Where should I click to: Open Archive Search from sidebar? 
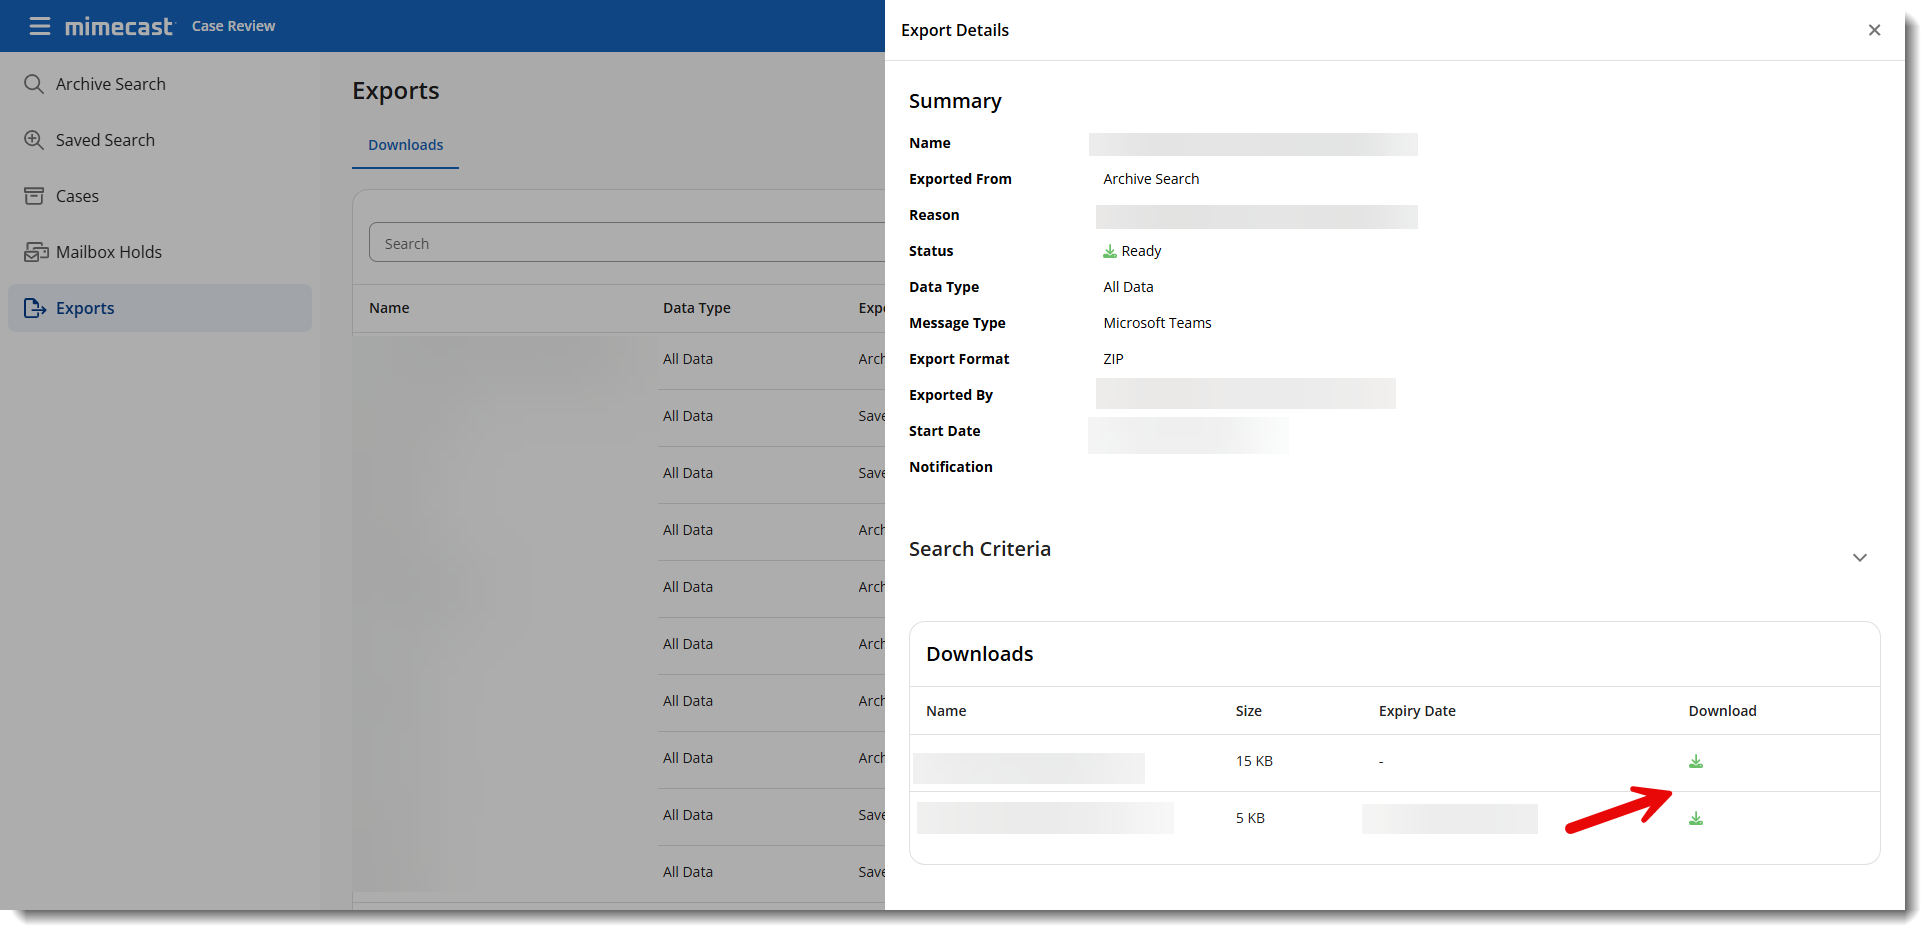pos(110,84)
